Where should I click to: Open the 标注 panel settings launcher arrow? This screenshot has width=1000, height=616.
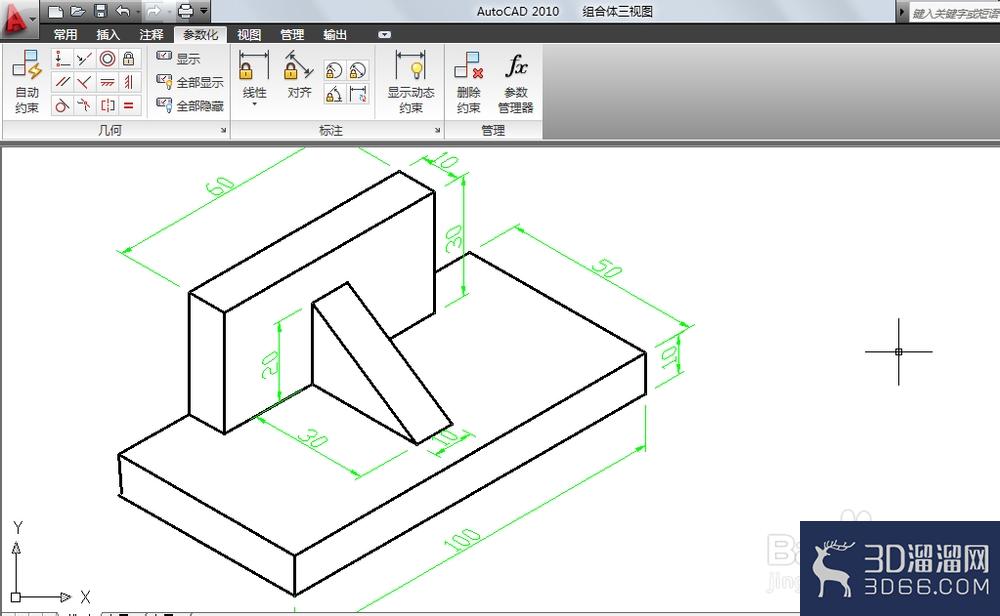pos(438,130)
